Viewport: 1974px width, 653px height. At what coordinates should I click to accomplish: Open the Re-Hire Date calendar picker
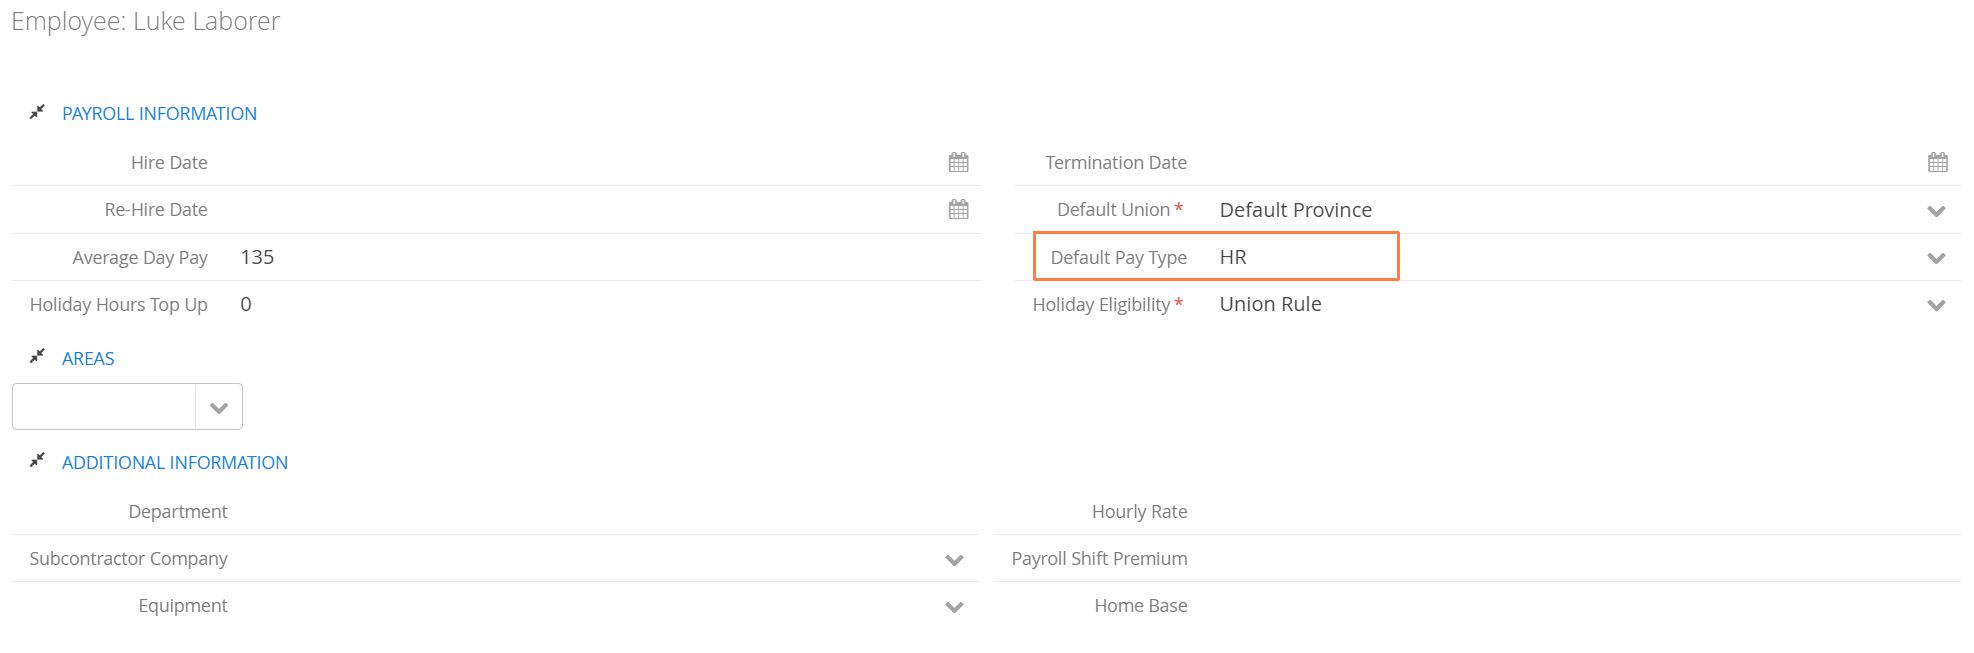(x=958, y=209)
